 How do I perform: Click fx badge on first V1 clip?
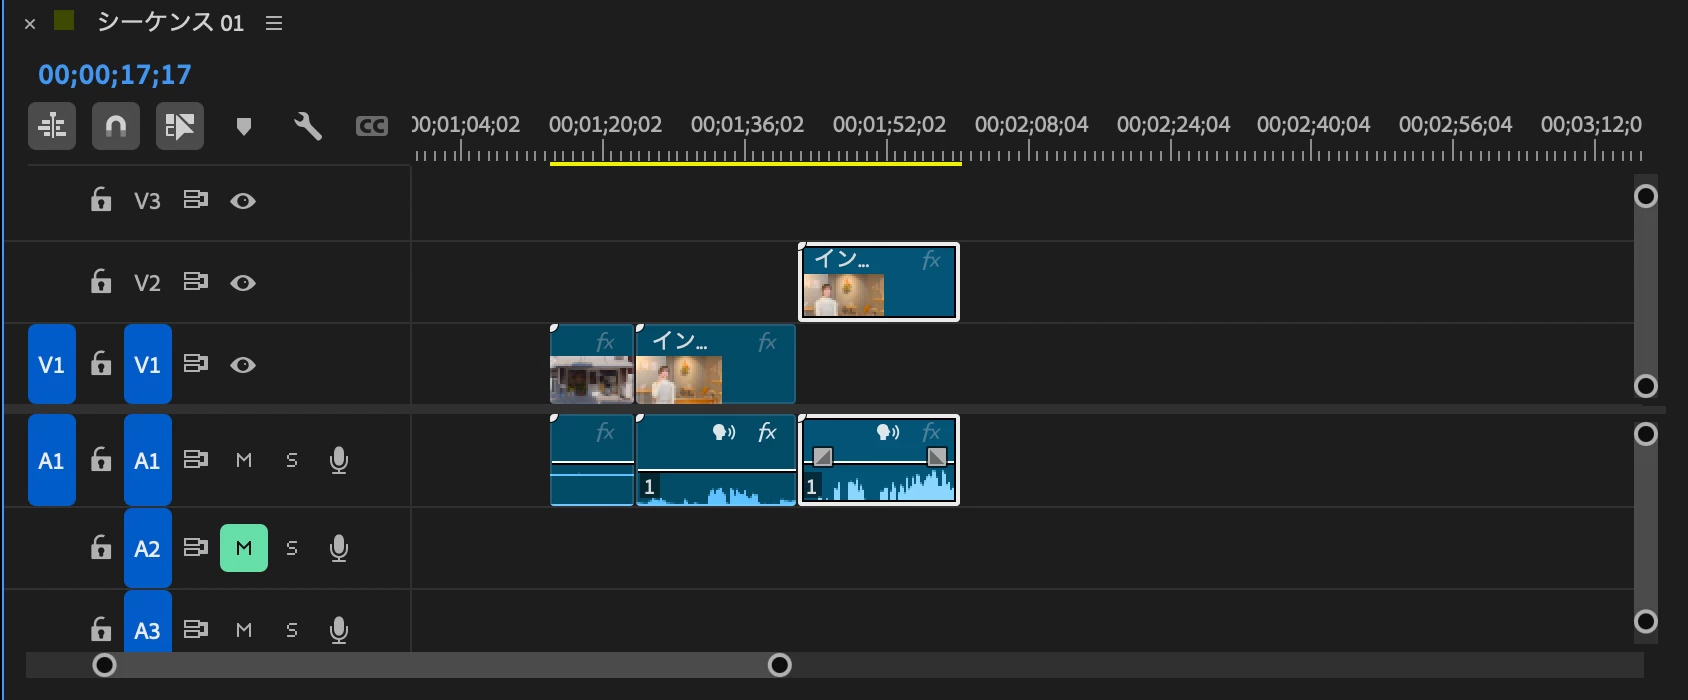pos(605,343)
